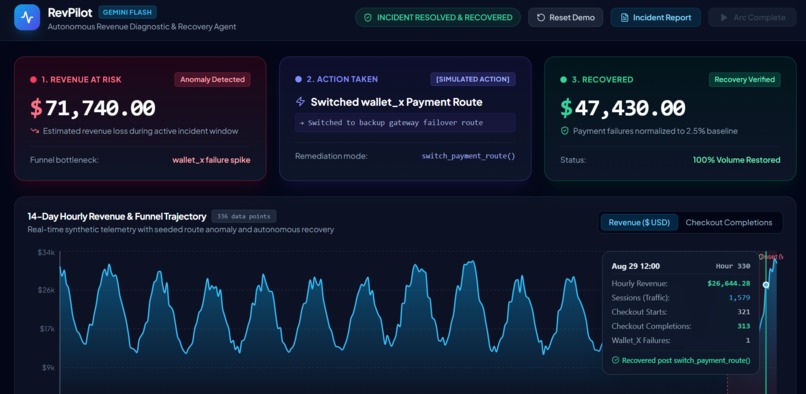
Task: Click the document icon in Incident Report
Action: point(625,17)
